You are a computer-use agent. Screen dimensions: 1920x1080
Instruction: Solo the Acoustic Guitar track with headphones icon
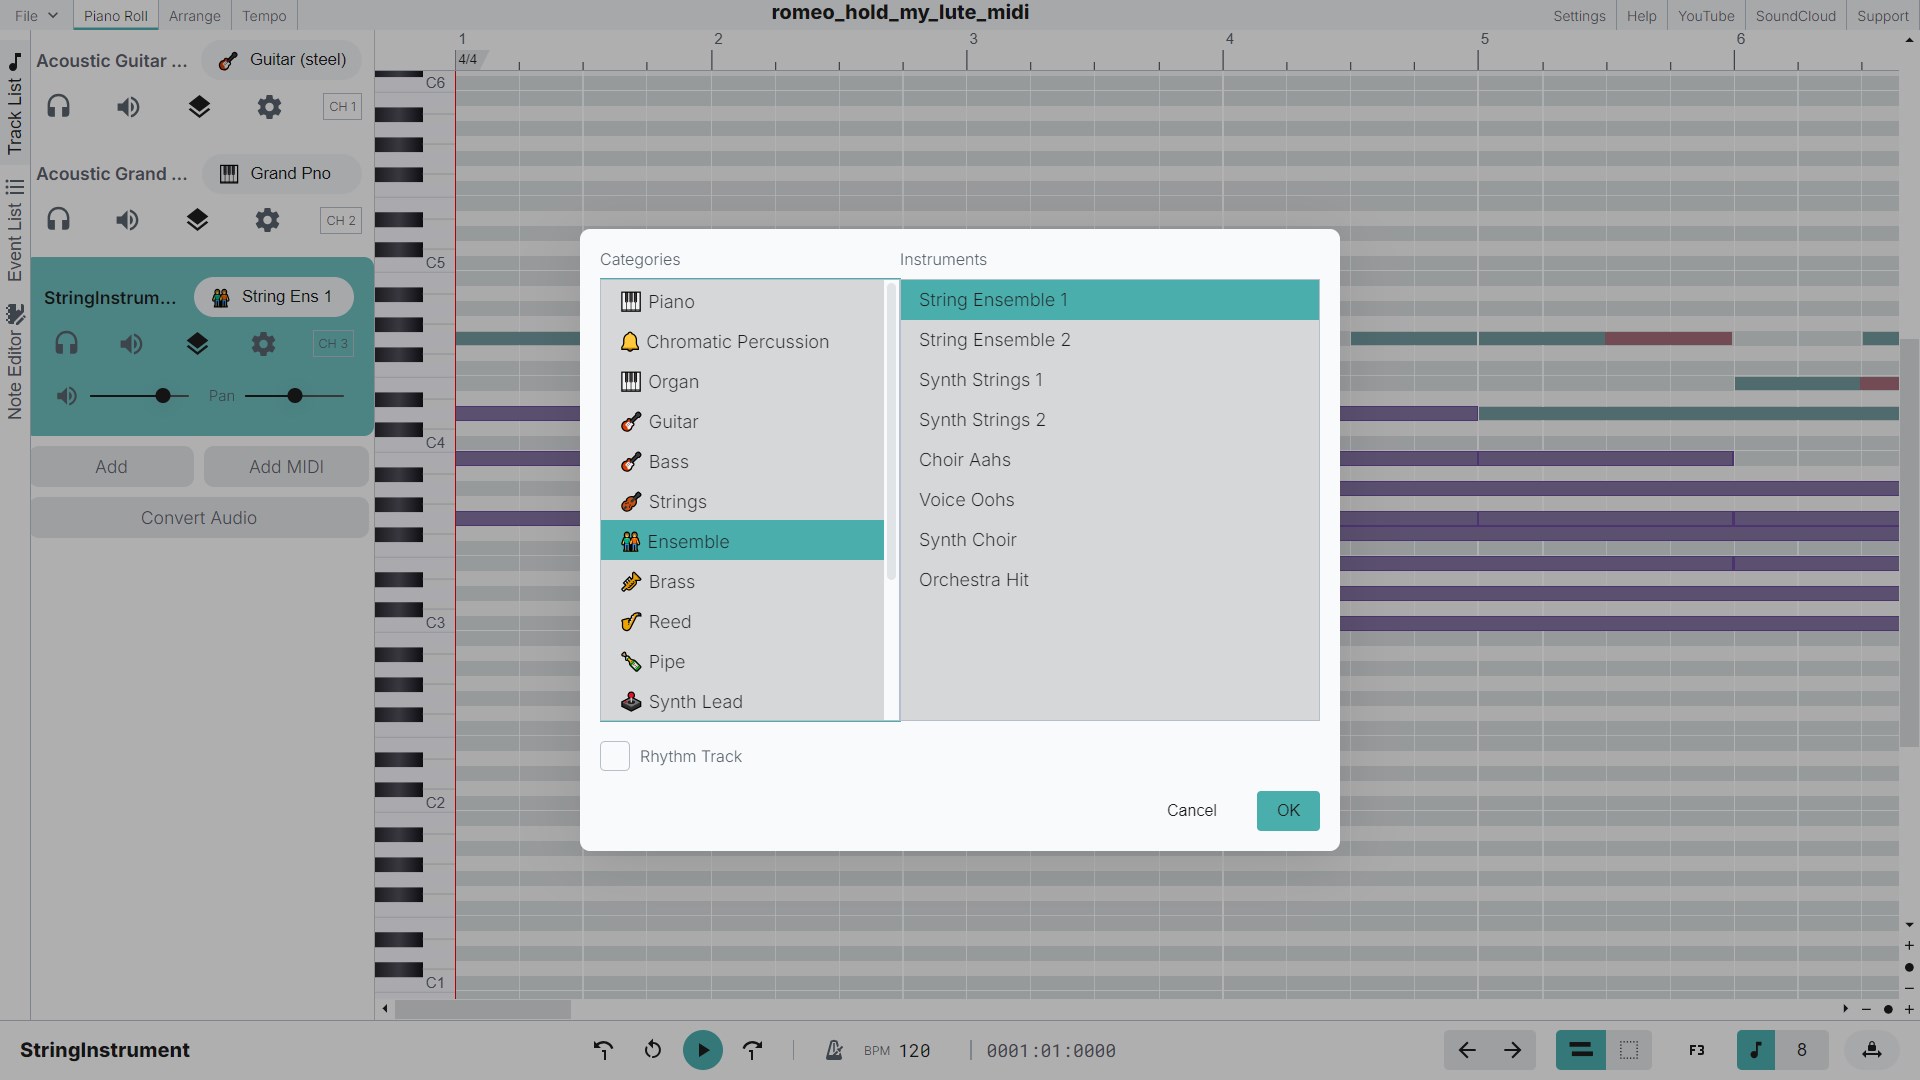point(58,106)
